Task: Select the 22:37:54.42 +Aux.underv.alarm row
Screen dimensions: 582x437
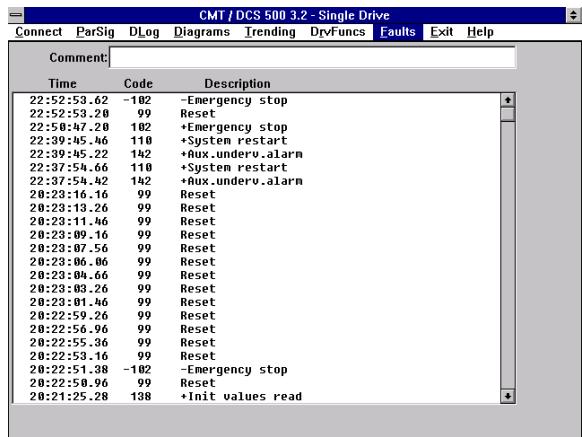Action: point(256,181)
